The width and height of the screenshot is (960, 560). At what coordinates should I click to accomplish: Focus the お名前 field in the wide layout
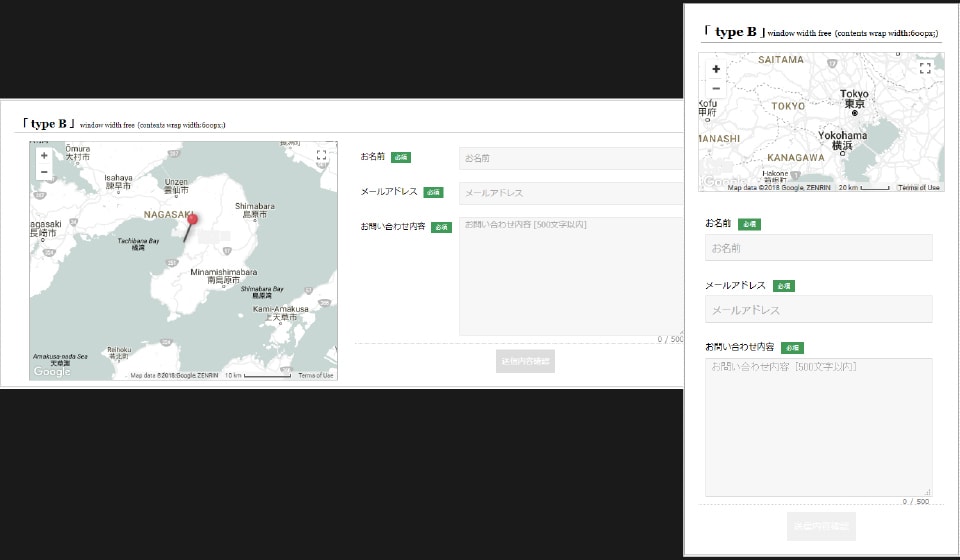[571, 158]
